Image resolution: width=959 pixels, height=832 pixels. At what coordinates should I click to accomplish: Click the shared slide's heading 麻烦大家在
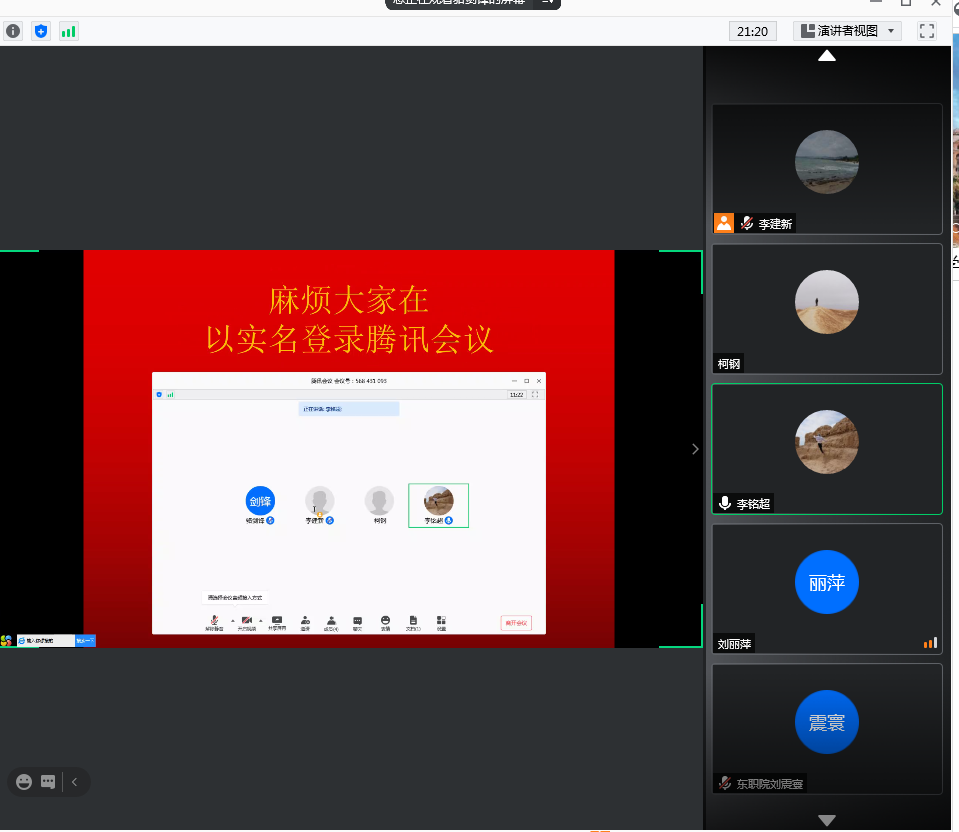point(349,300)
